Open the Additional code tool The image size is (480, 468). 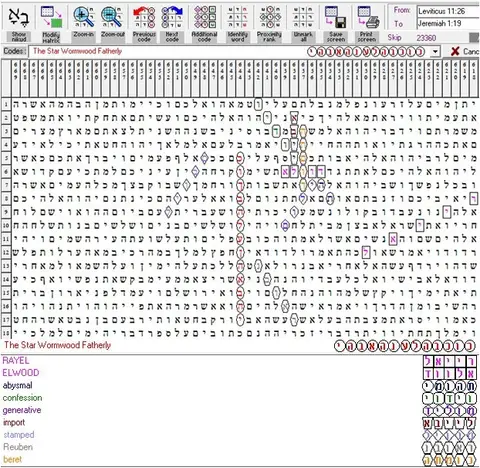[204, 17]
